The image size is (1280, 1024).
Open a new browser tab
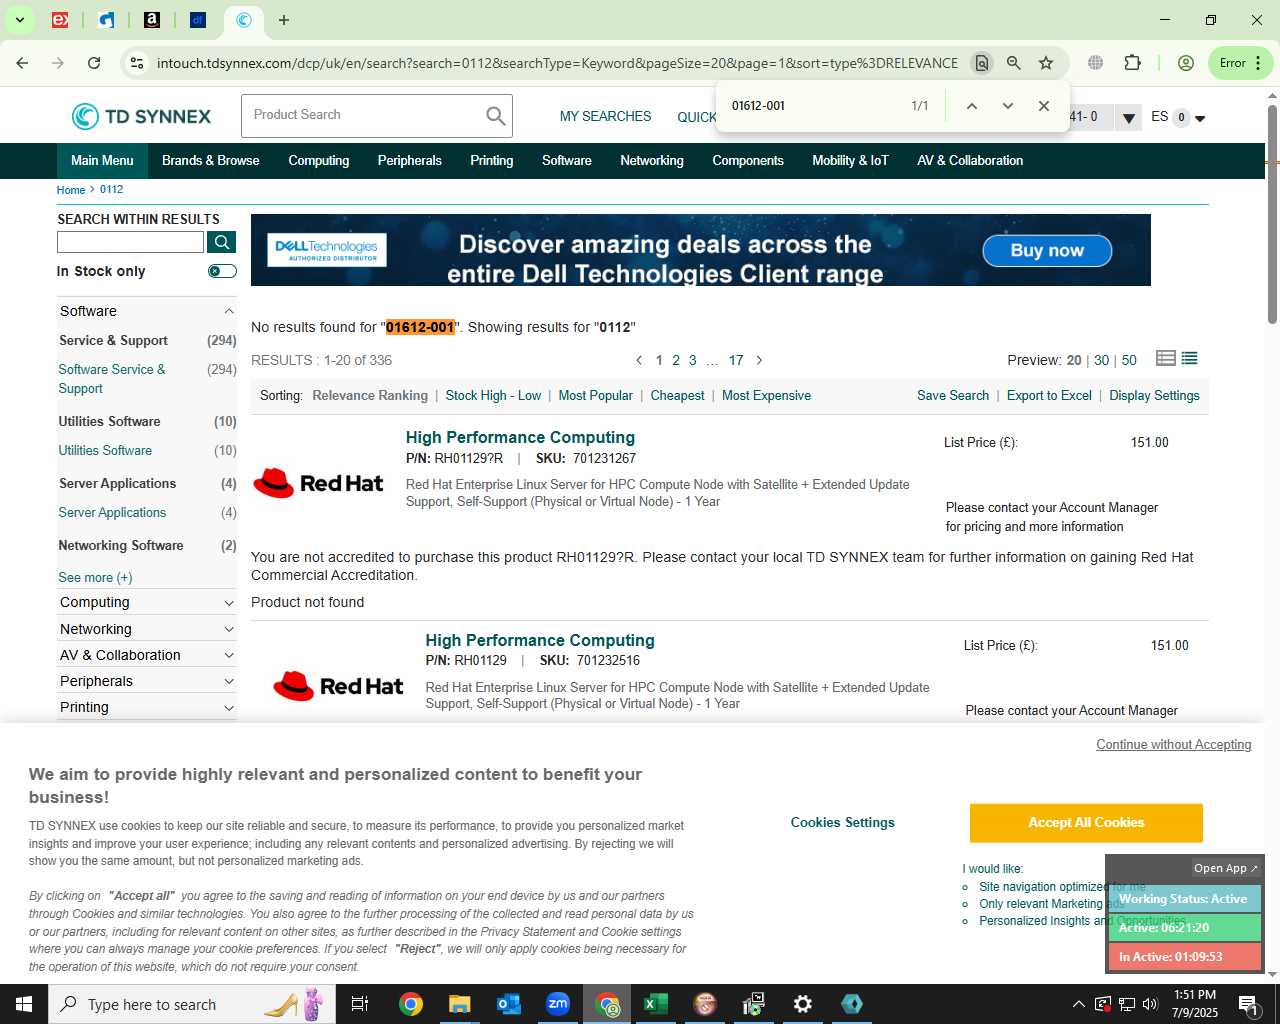(284, 20)
